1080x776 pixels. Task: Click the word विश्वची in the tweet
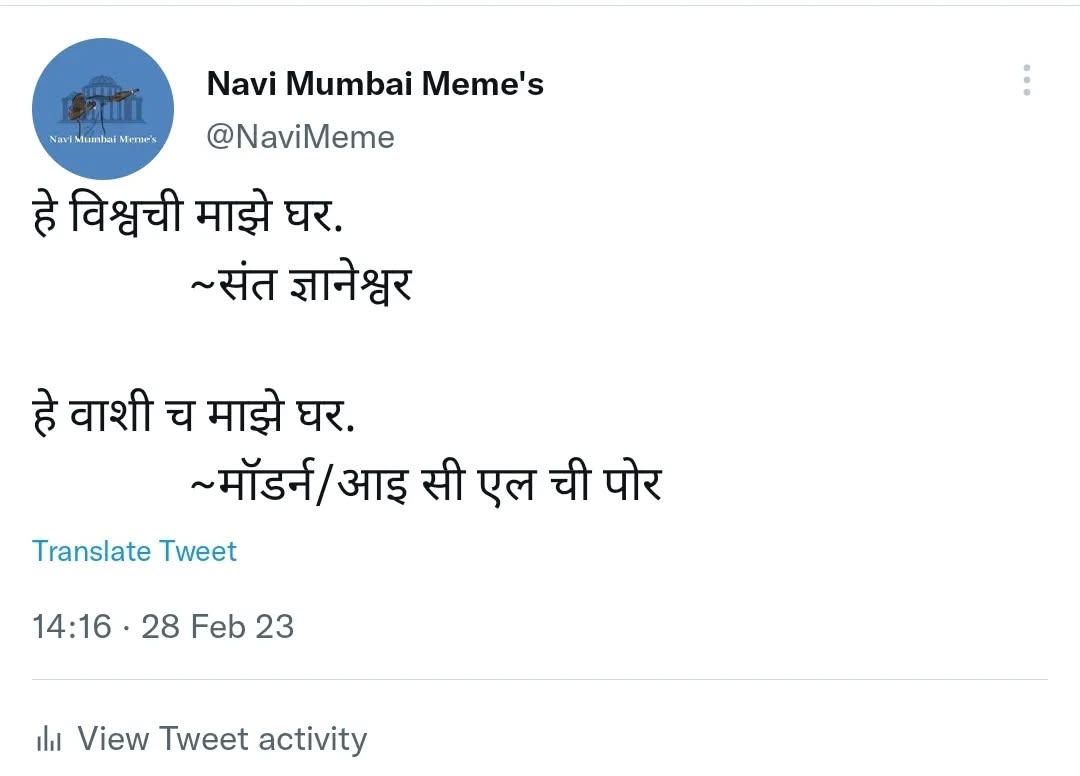click(x=126, y=217)
